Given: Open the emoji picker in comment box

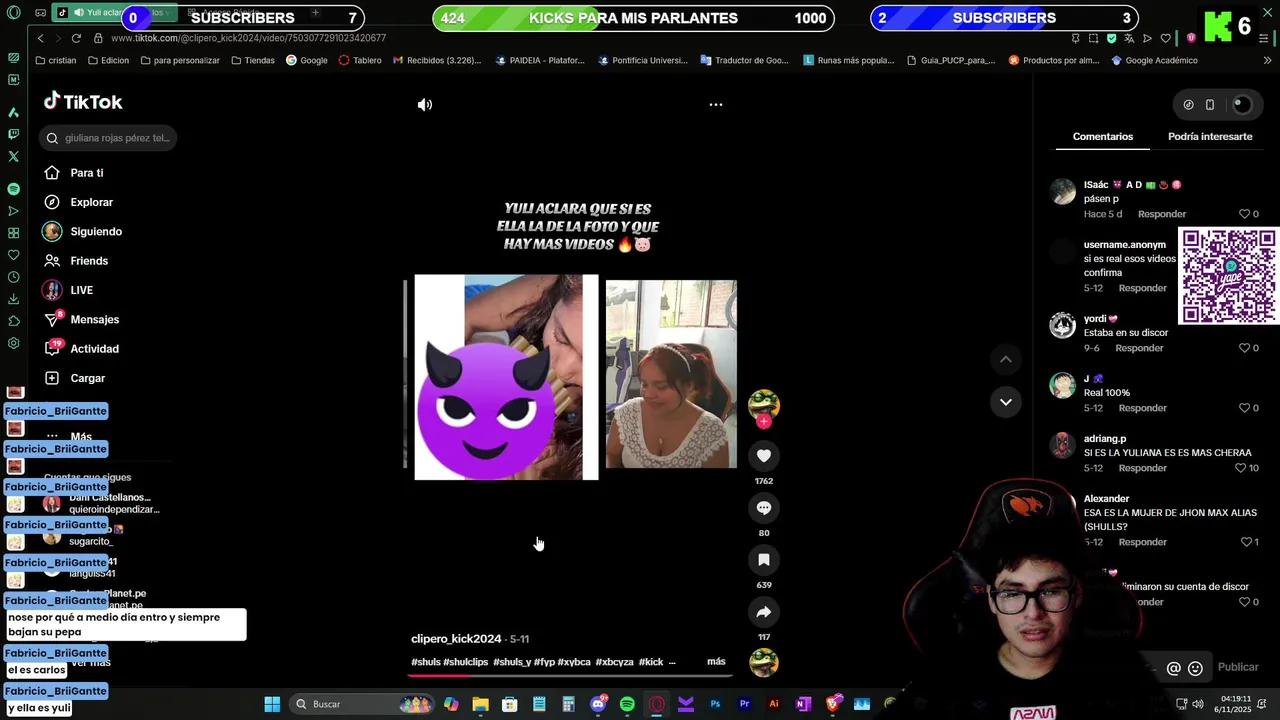Looking at the screenshot, I should coord(1195,668).
